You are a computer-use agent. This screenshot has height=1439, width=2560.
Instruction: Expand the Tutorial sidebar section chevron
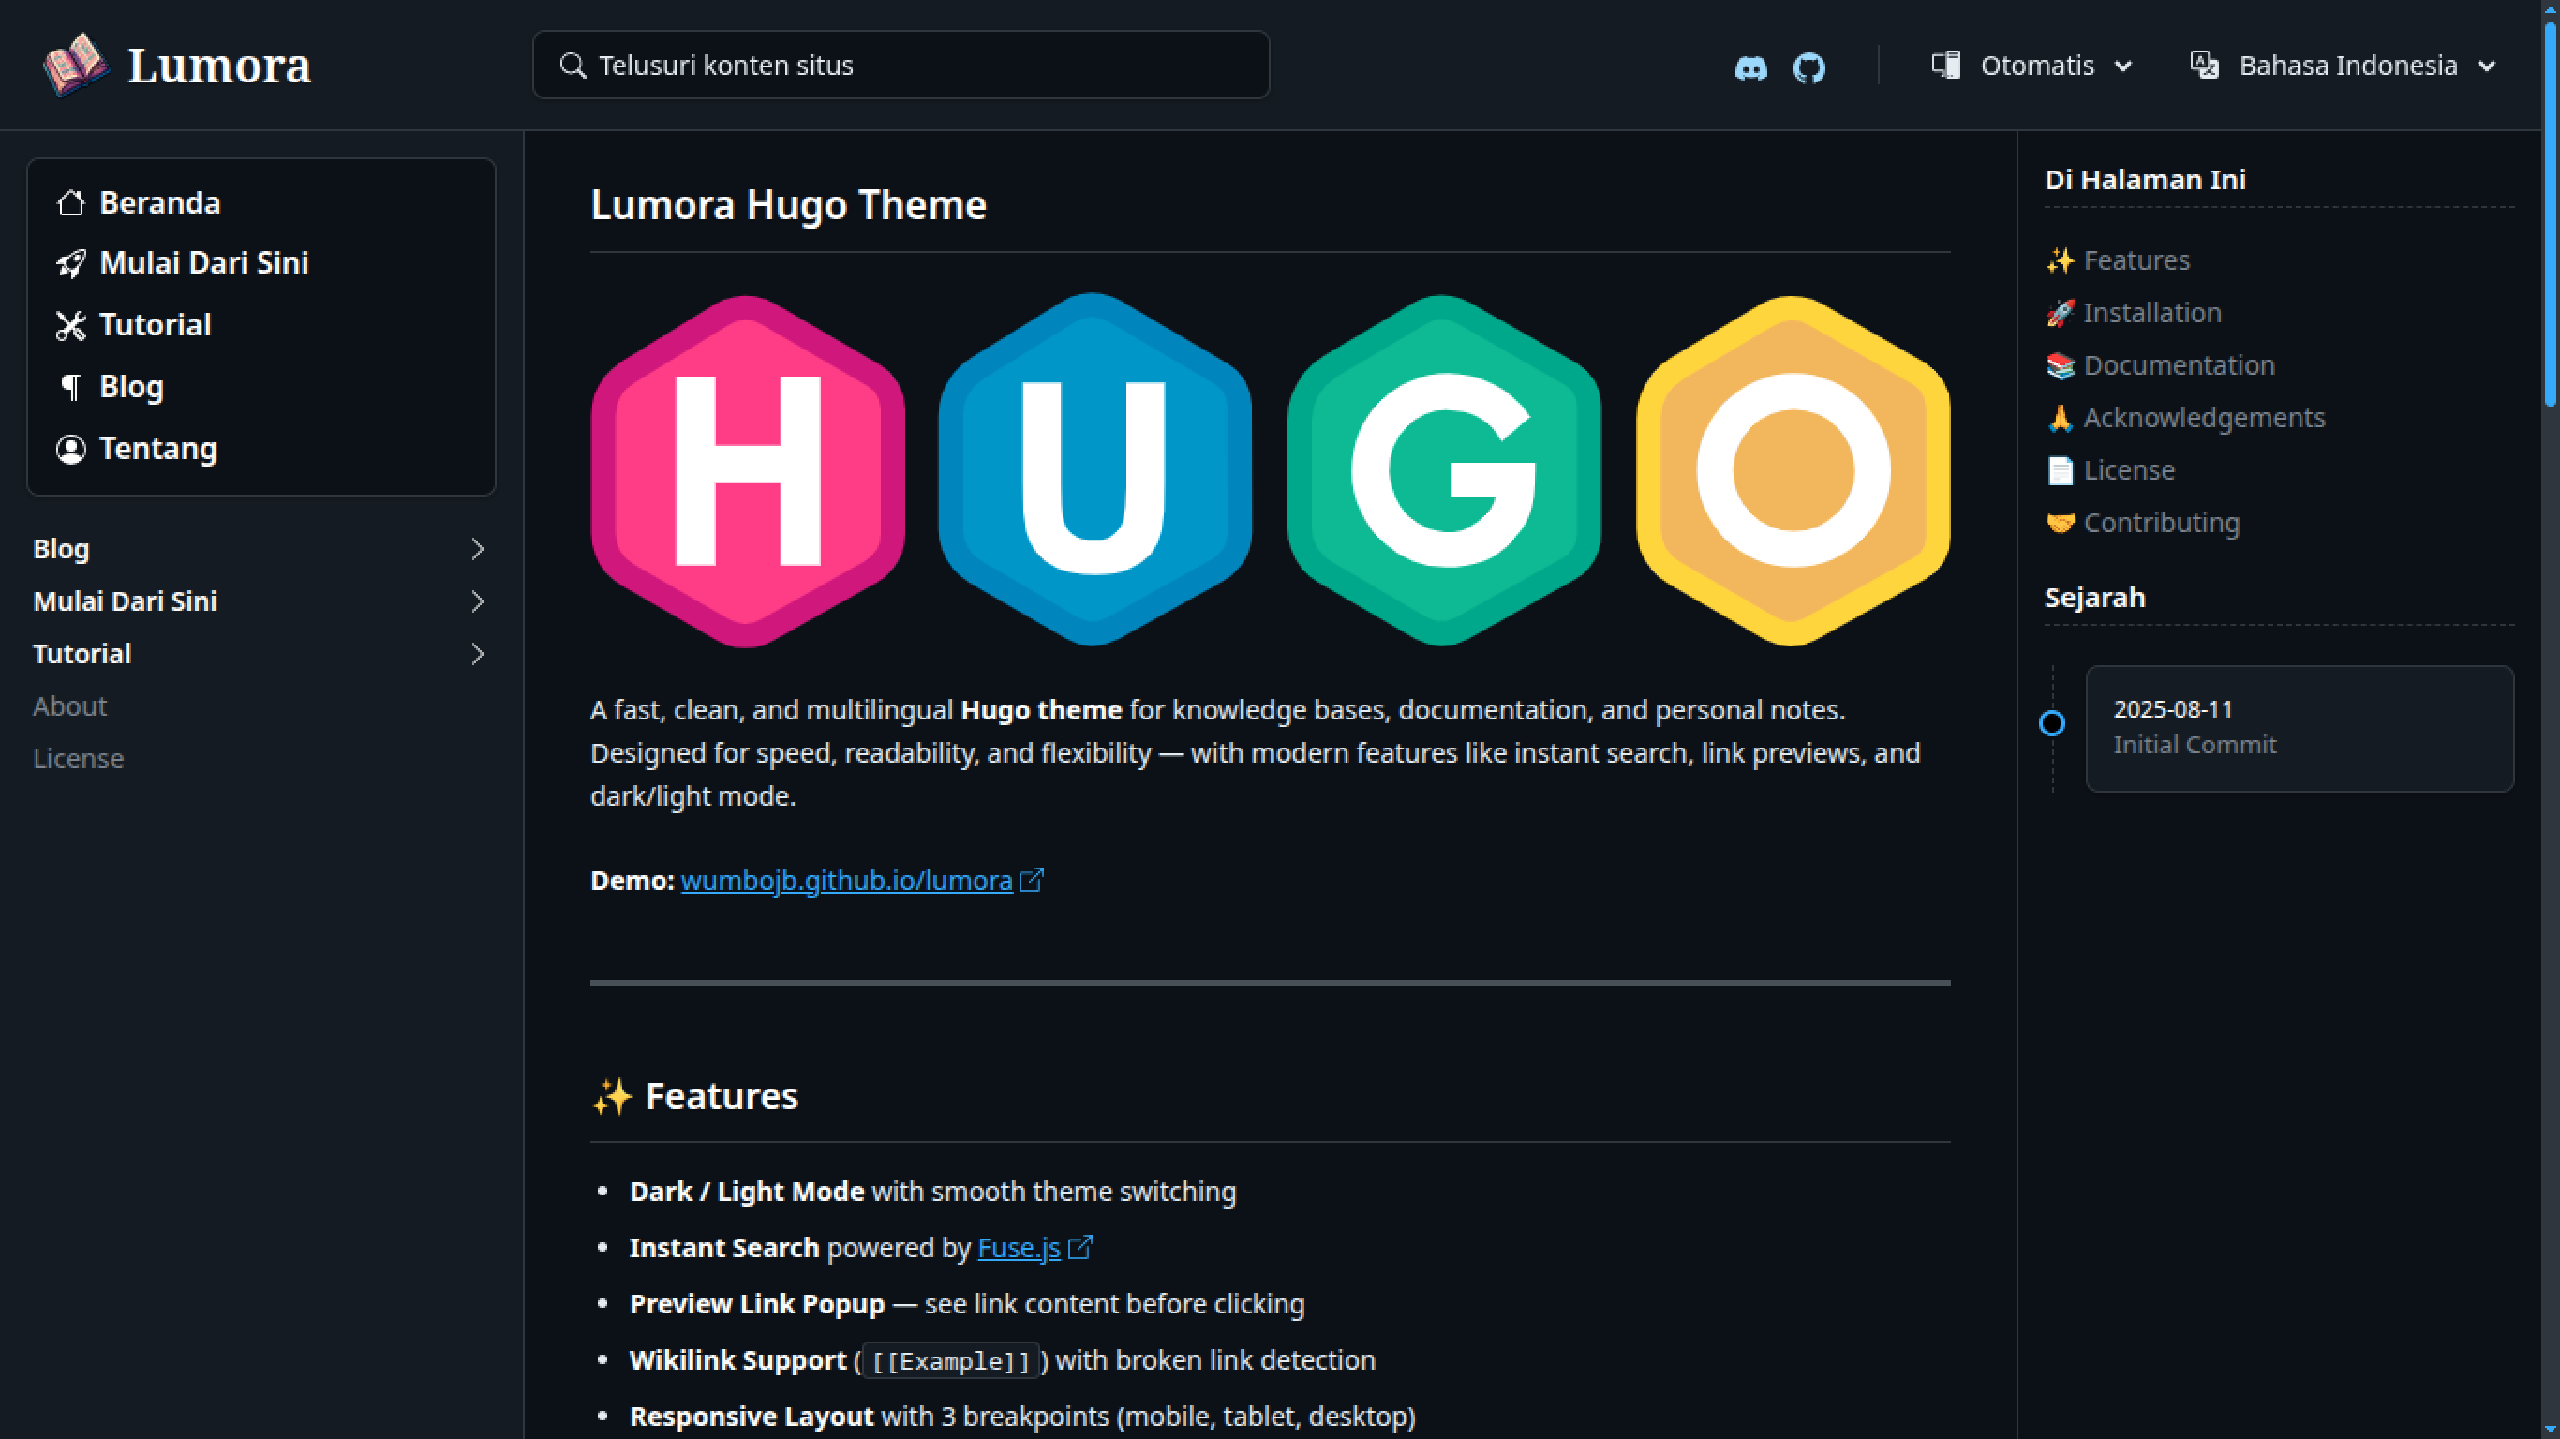tap(477, 654)
